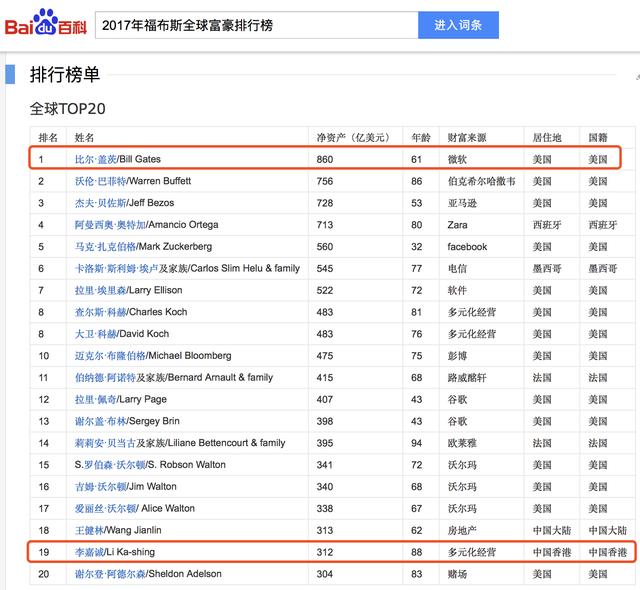Click net worth value 545

coord(324,268)
